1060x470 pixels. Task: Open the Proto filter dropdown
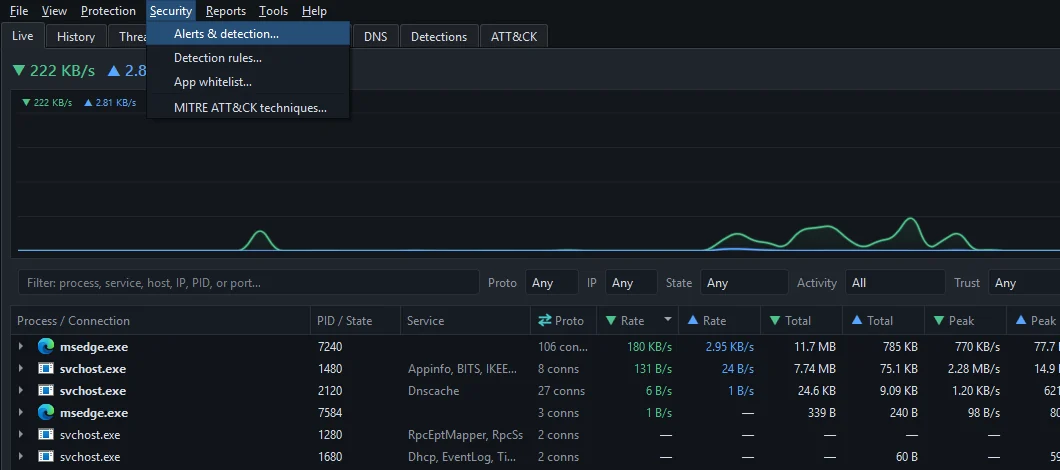coord(552,283)
